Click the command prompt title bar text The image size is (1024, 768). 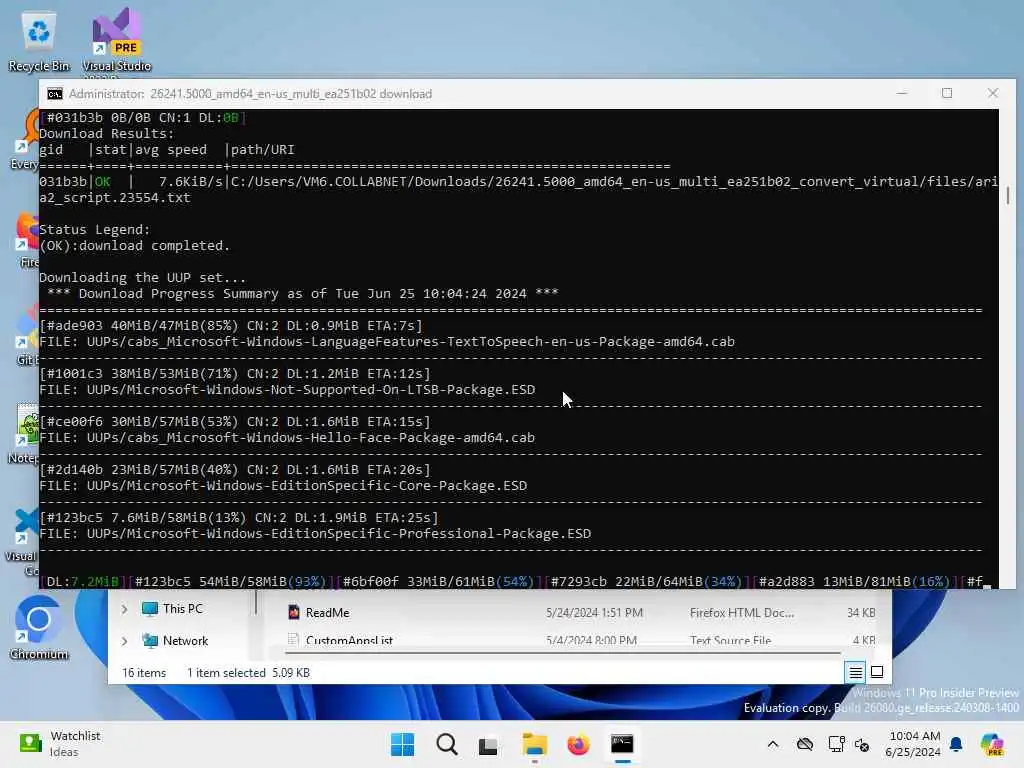pos(250,94)
